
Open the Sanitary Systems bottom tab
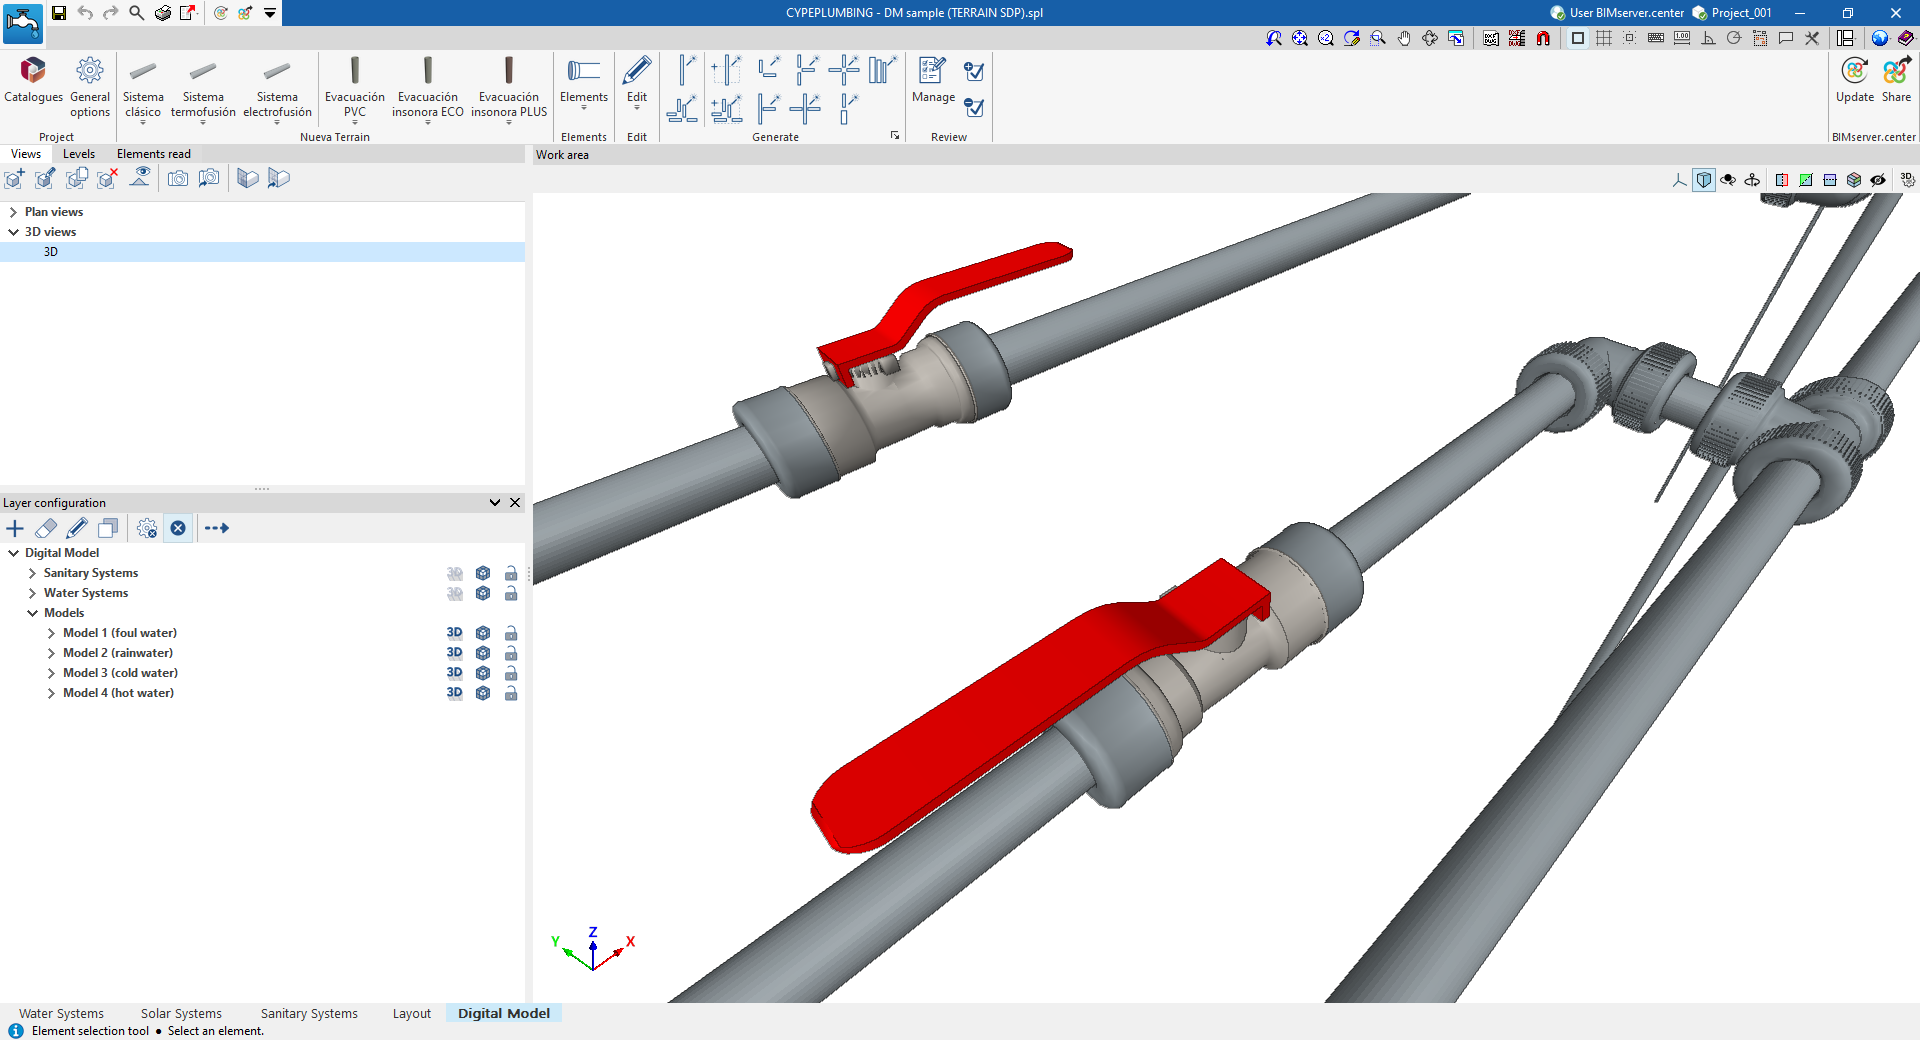309,1013
